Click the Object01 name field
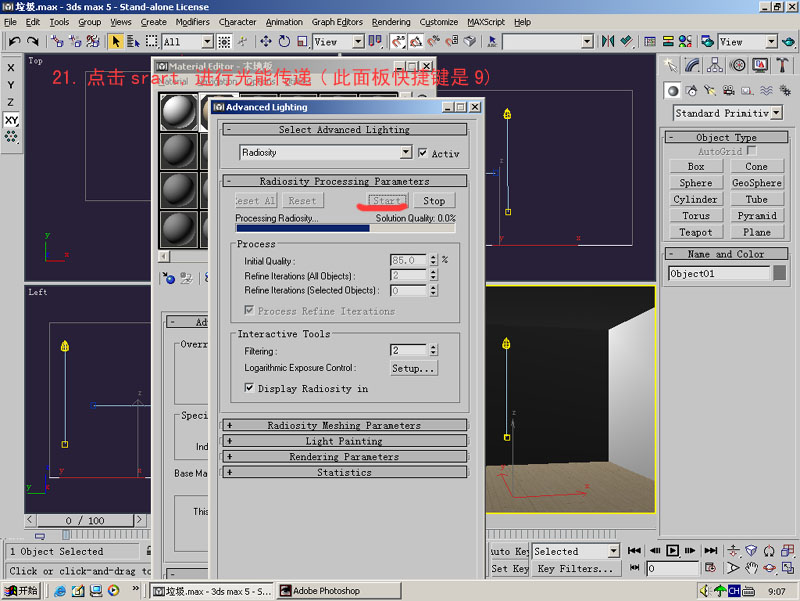 click(x=718, y=273)
